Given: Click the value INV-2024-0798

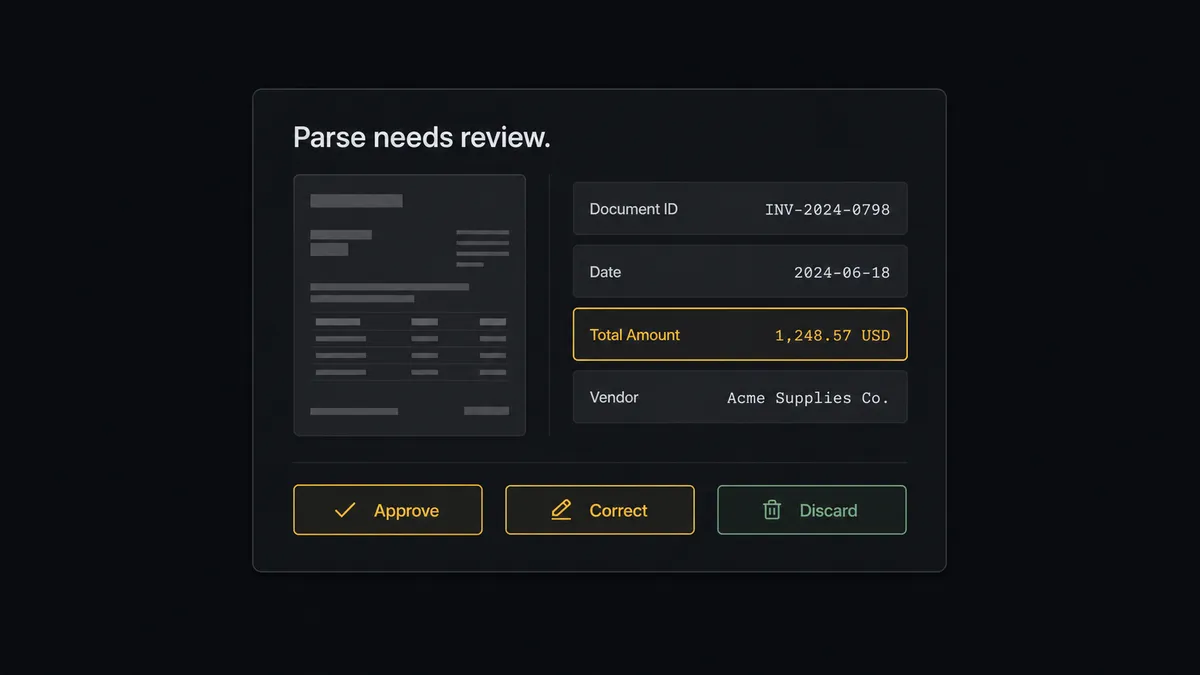Looking at the screenshot, I should tap(827, 210).
